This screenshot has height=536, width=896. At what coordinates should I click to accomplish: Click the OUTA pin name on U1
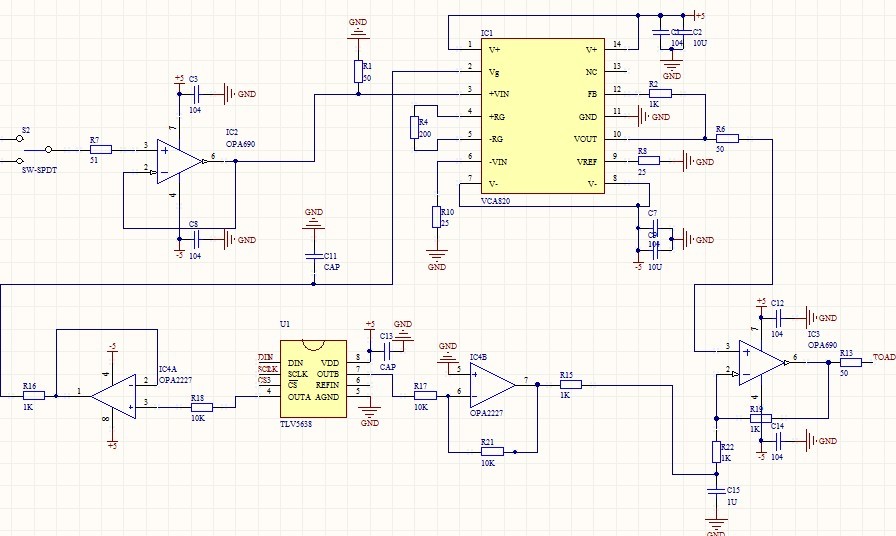[299, 397]
